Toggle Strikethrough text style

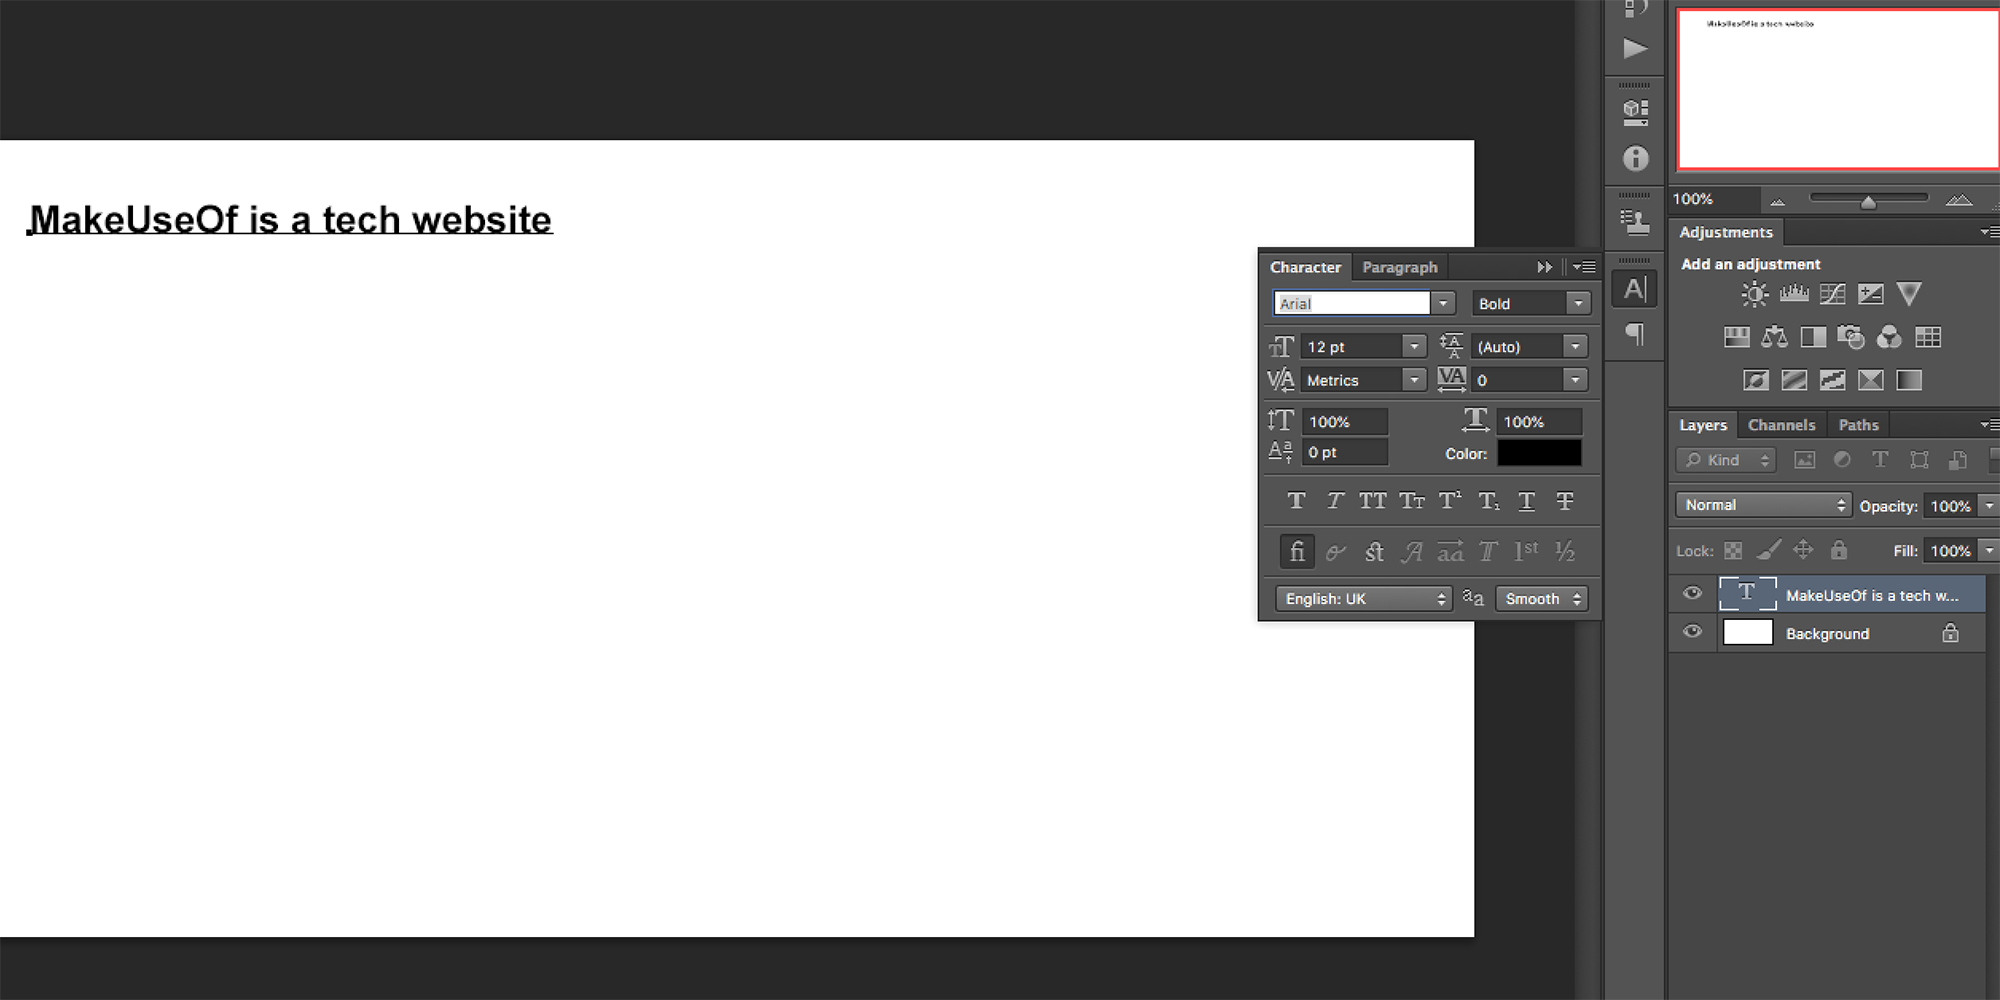coord(1565,501)
